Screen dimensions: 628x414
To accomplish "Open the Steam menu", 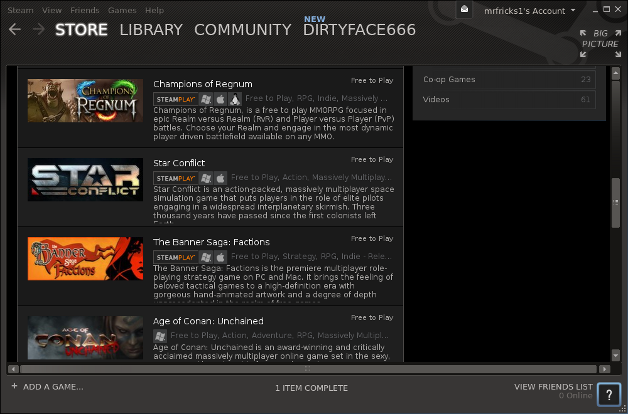I will pyautogui.click(x=20, y=10).
